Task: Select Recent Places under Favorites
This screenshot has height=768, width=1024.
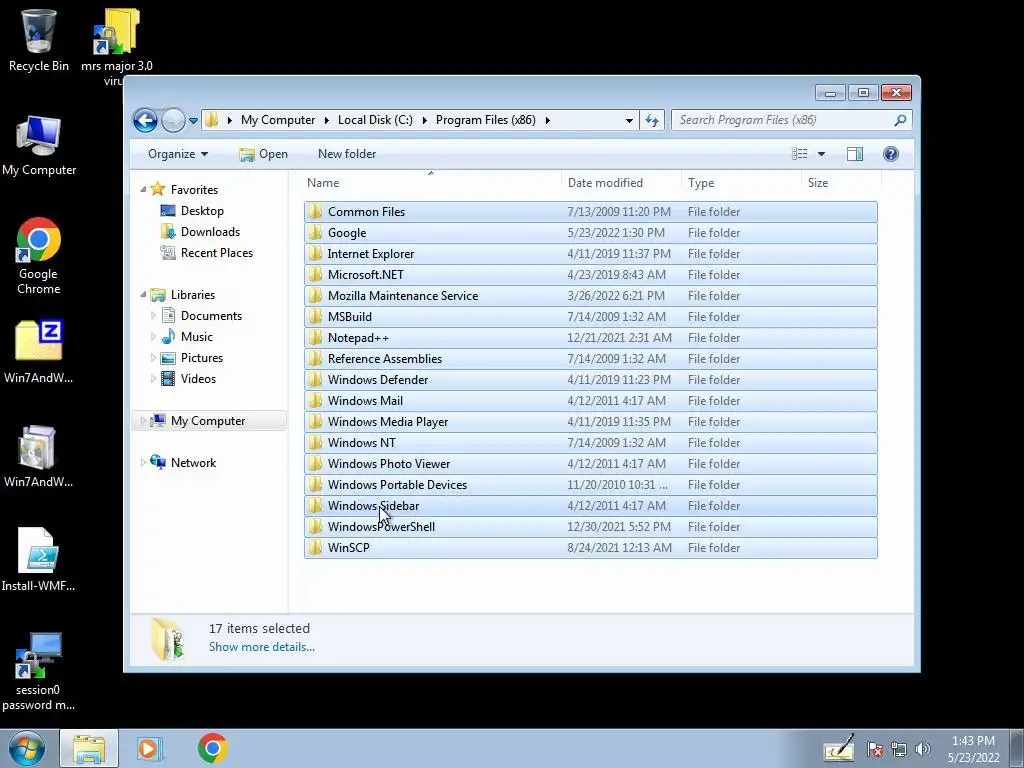Action: [x=216, y=253]
